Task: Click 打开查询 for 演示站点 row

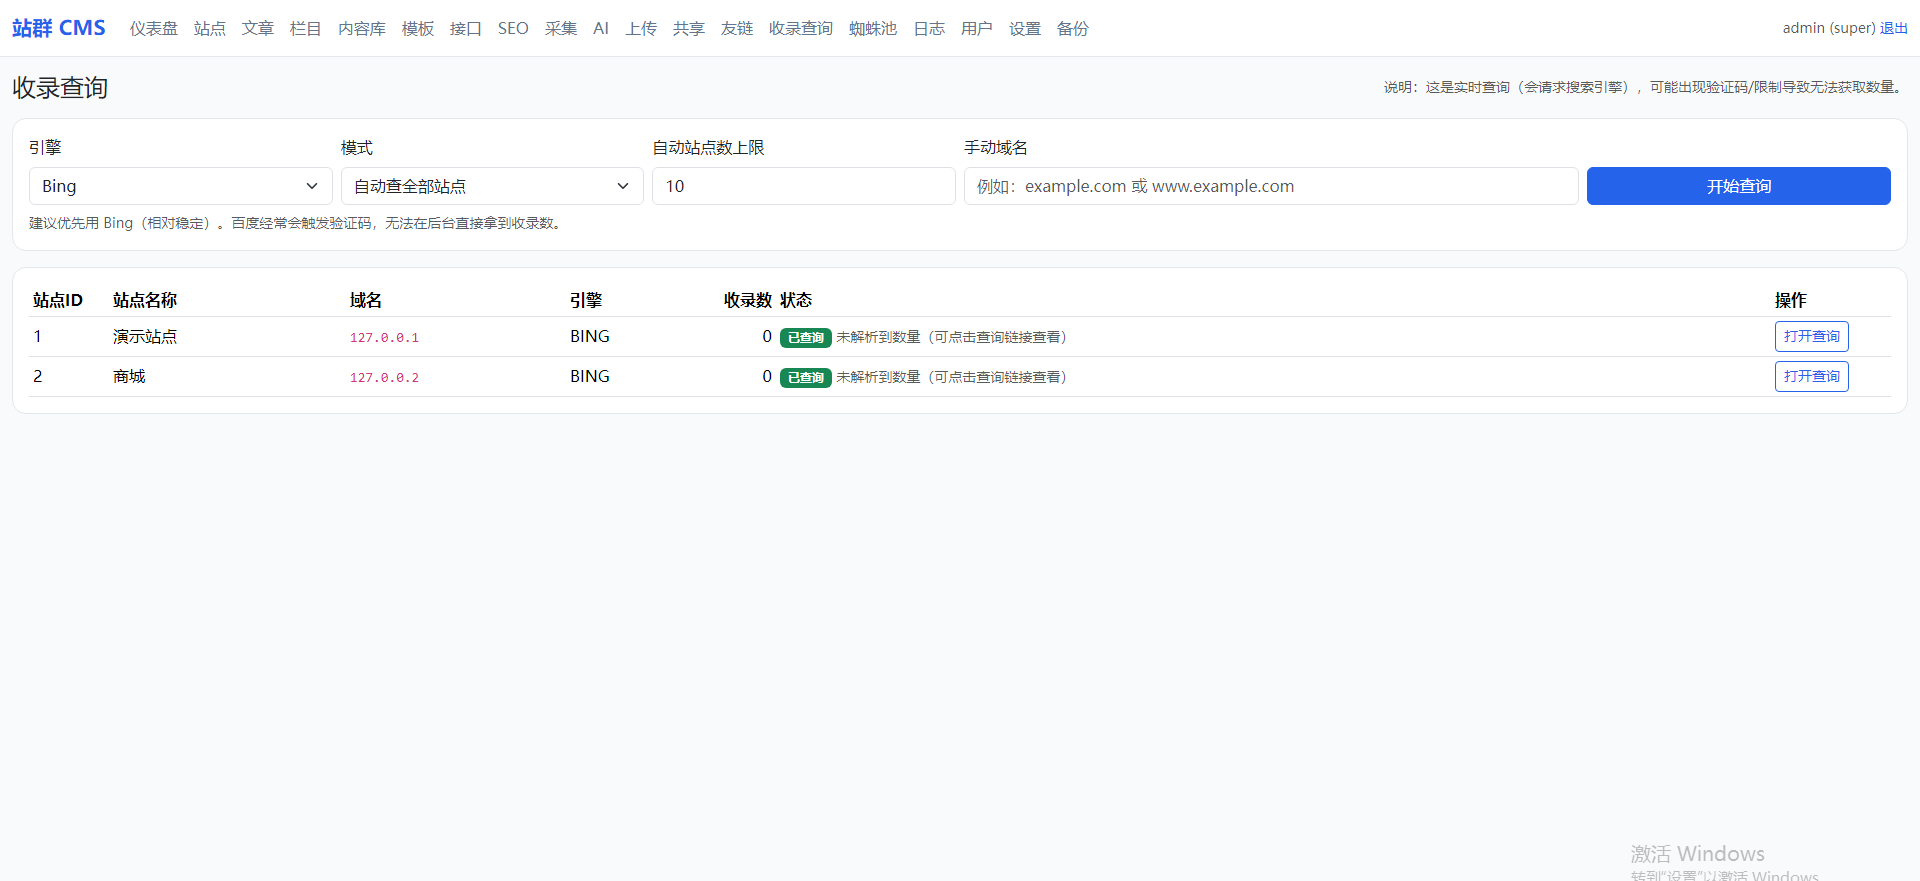Action: pos(1811,337)
